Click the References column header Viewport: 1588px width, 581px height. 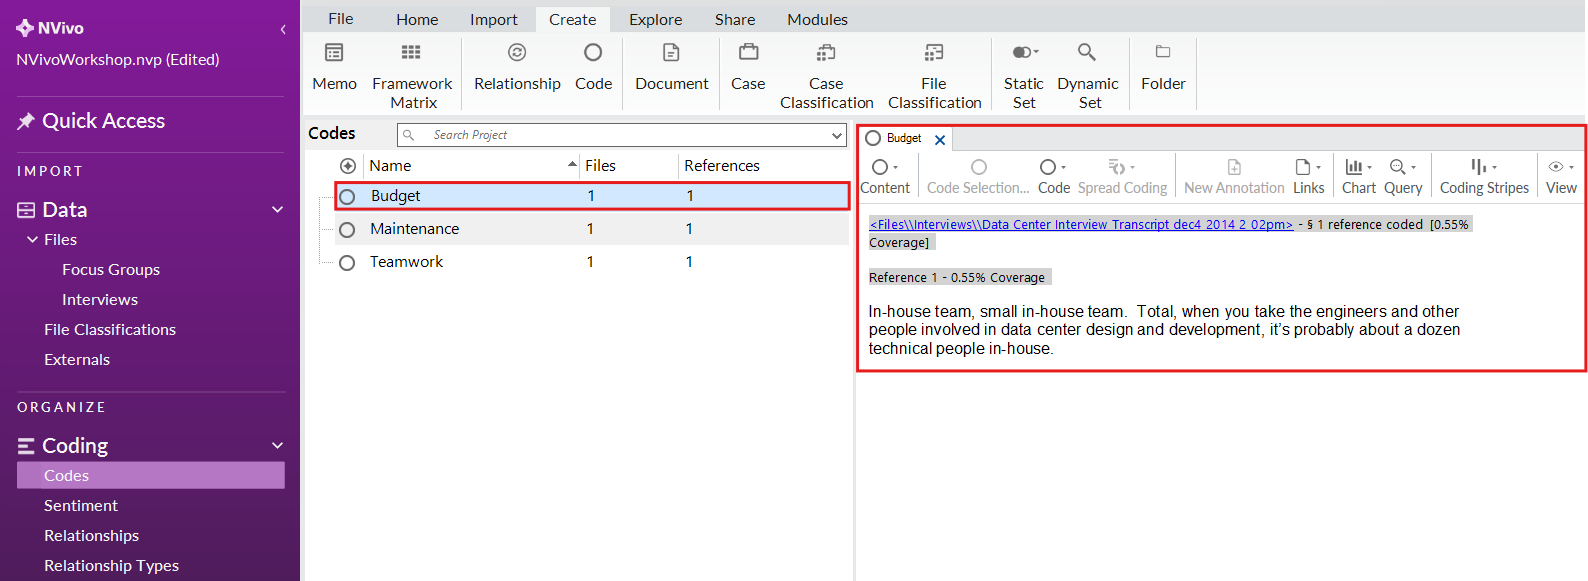point(722,166)
